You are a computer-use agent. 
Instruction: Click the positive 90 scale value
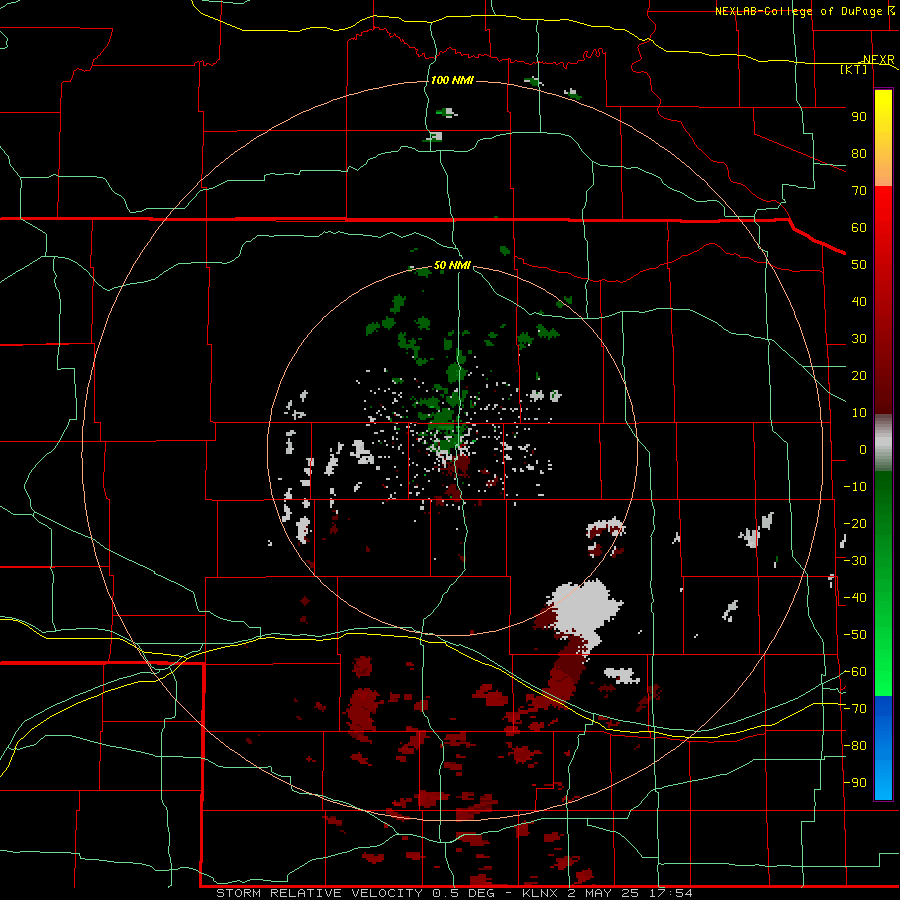tap(859, 117)
